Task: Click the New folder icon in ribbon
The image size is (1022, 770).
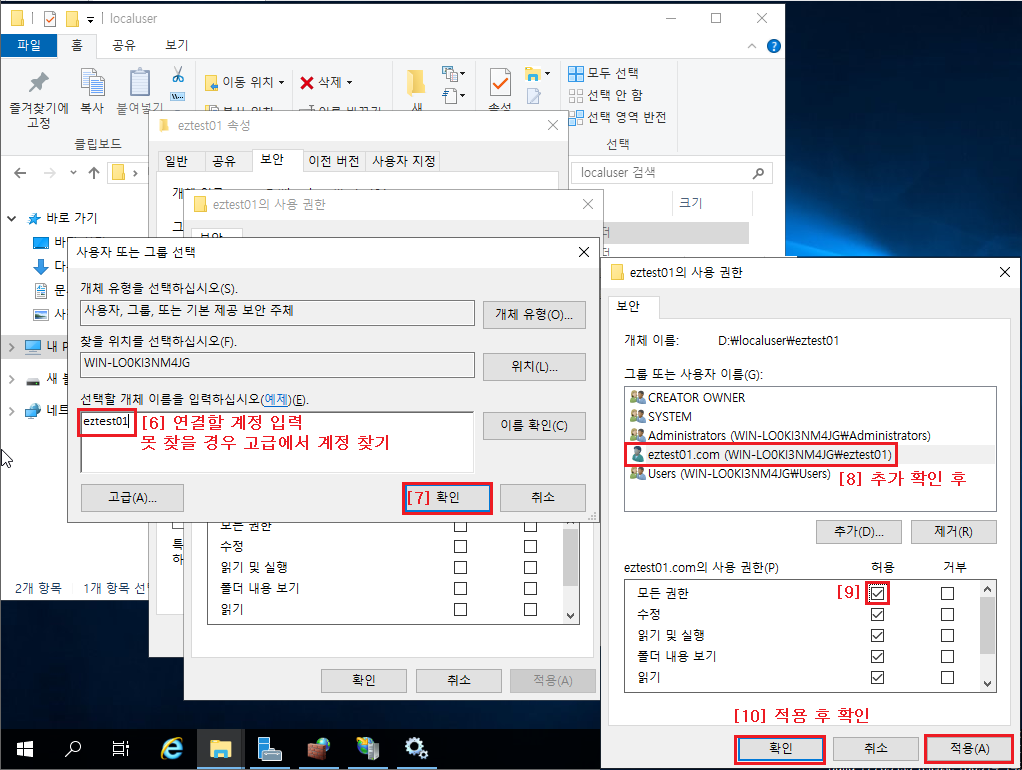Action: pos(416,83)
